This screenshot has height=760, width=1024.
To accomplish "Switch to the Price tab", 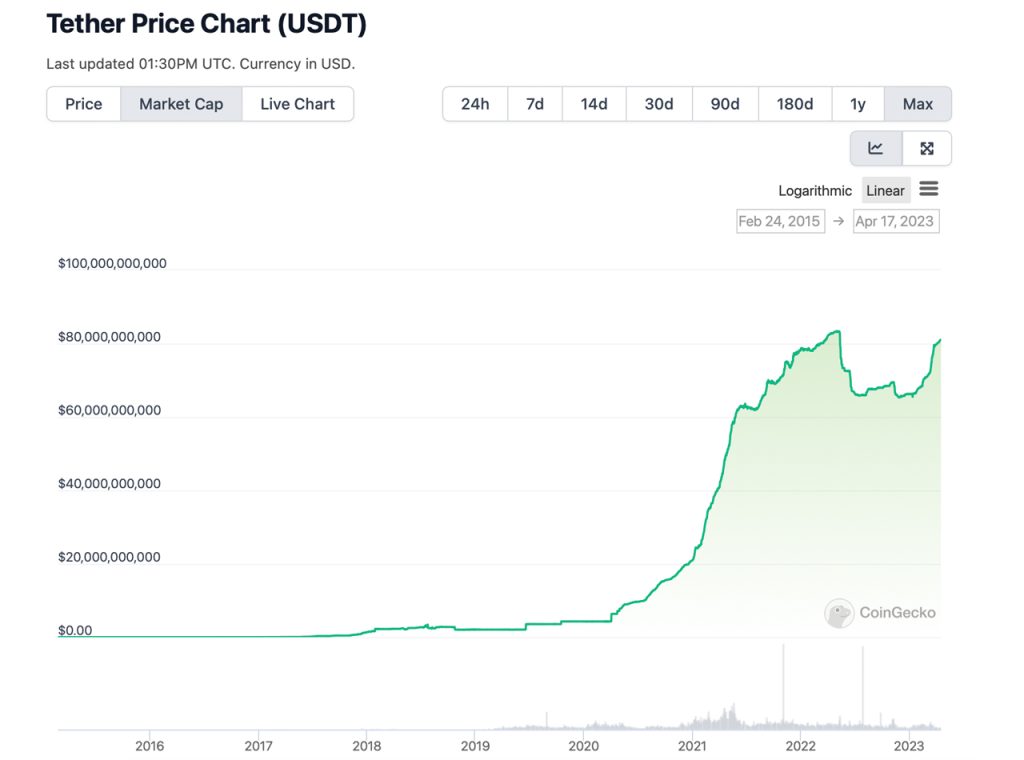I will tap(84, 103).
